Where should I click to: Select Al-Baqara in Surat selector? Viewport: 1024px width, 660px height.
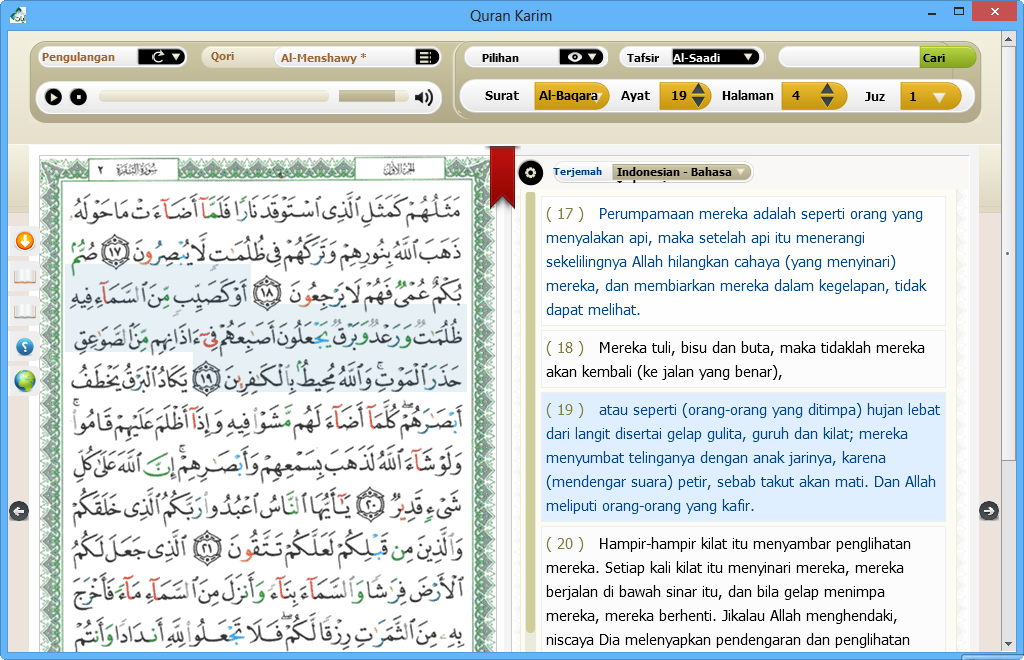coord(572,97)
